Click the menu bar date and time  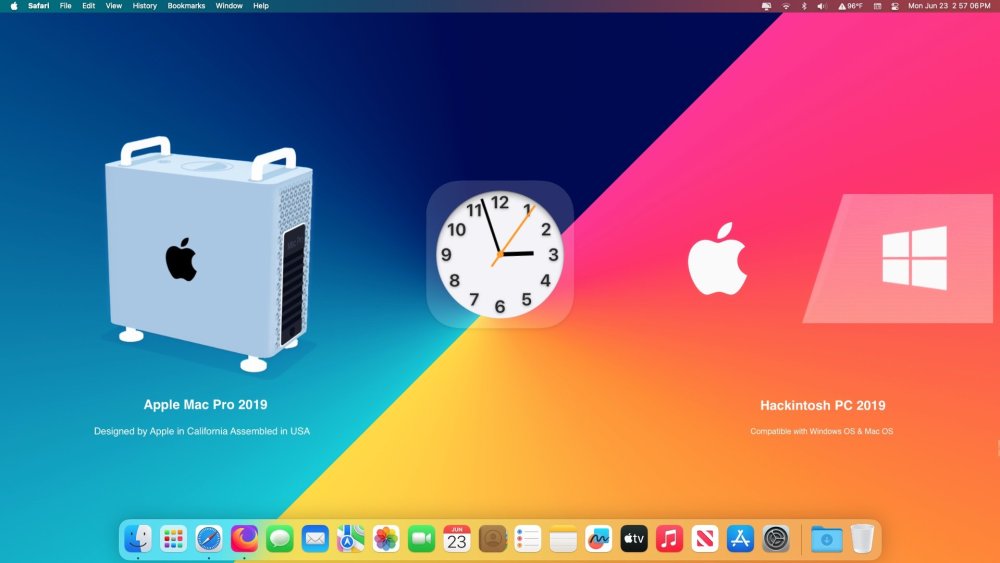pos(949,6)
